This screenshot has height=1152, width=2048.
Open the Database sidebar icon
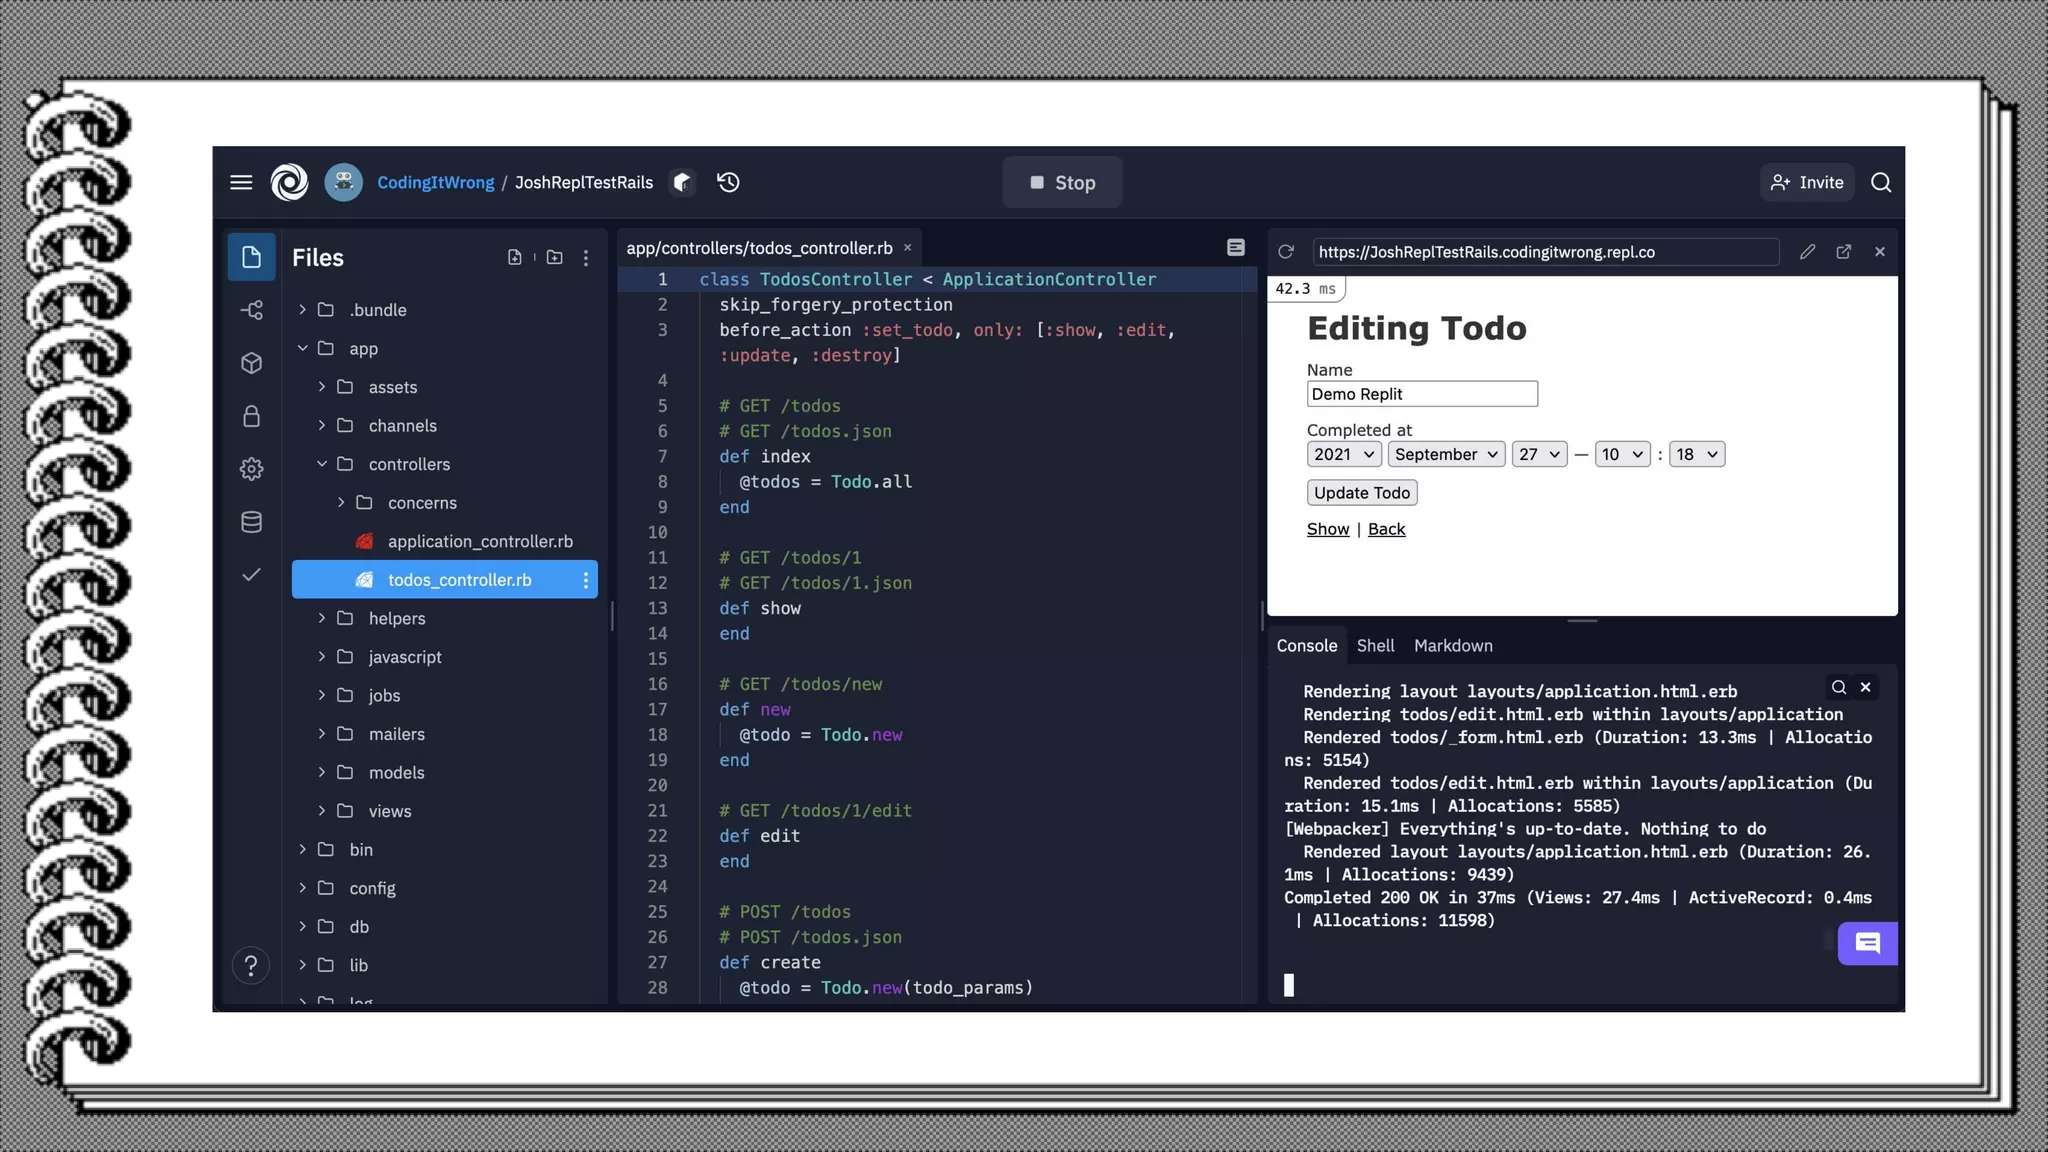pos(251,522)
